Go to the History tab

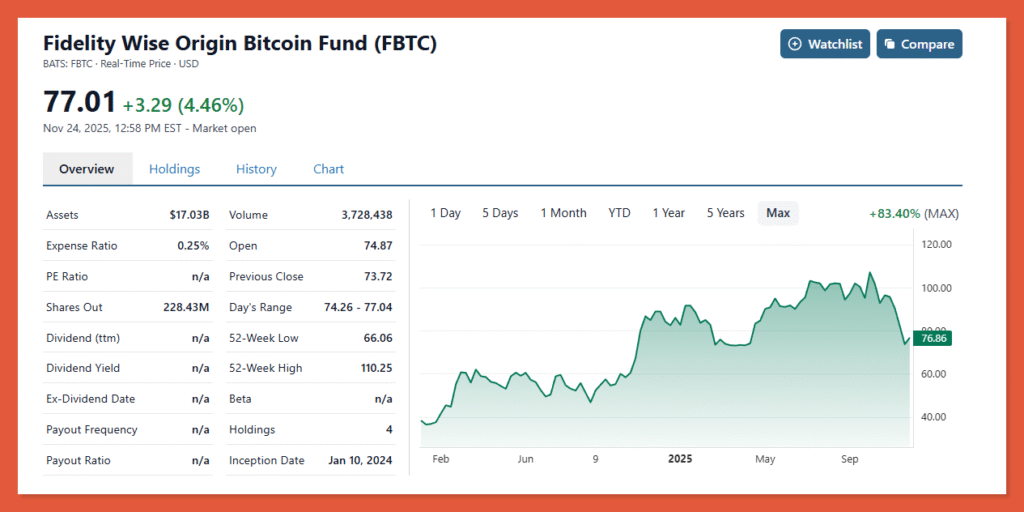click(256, 169)
